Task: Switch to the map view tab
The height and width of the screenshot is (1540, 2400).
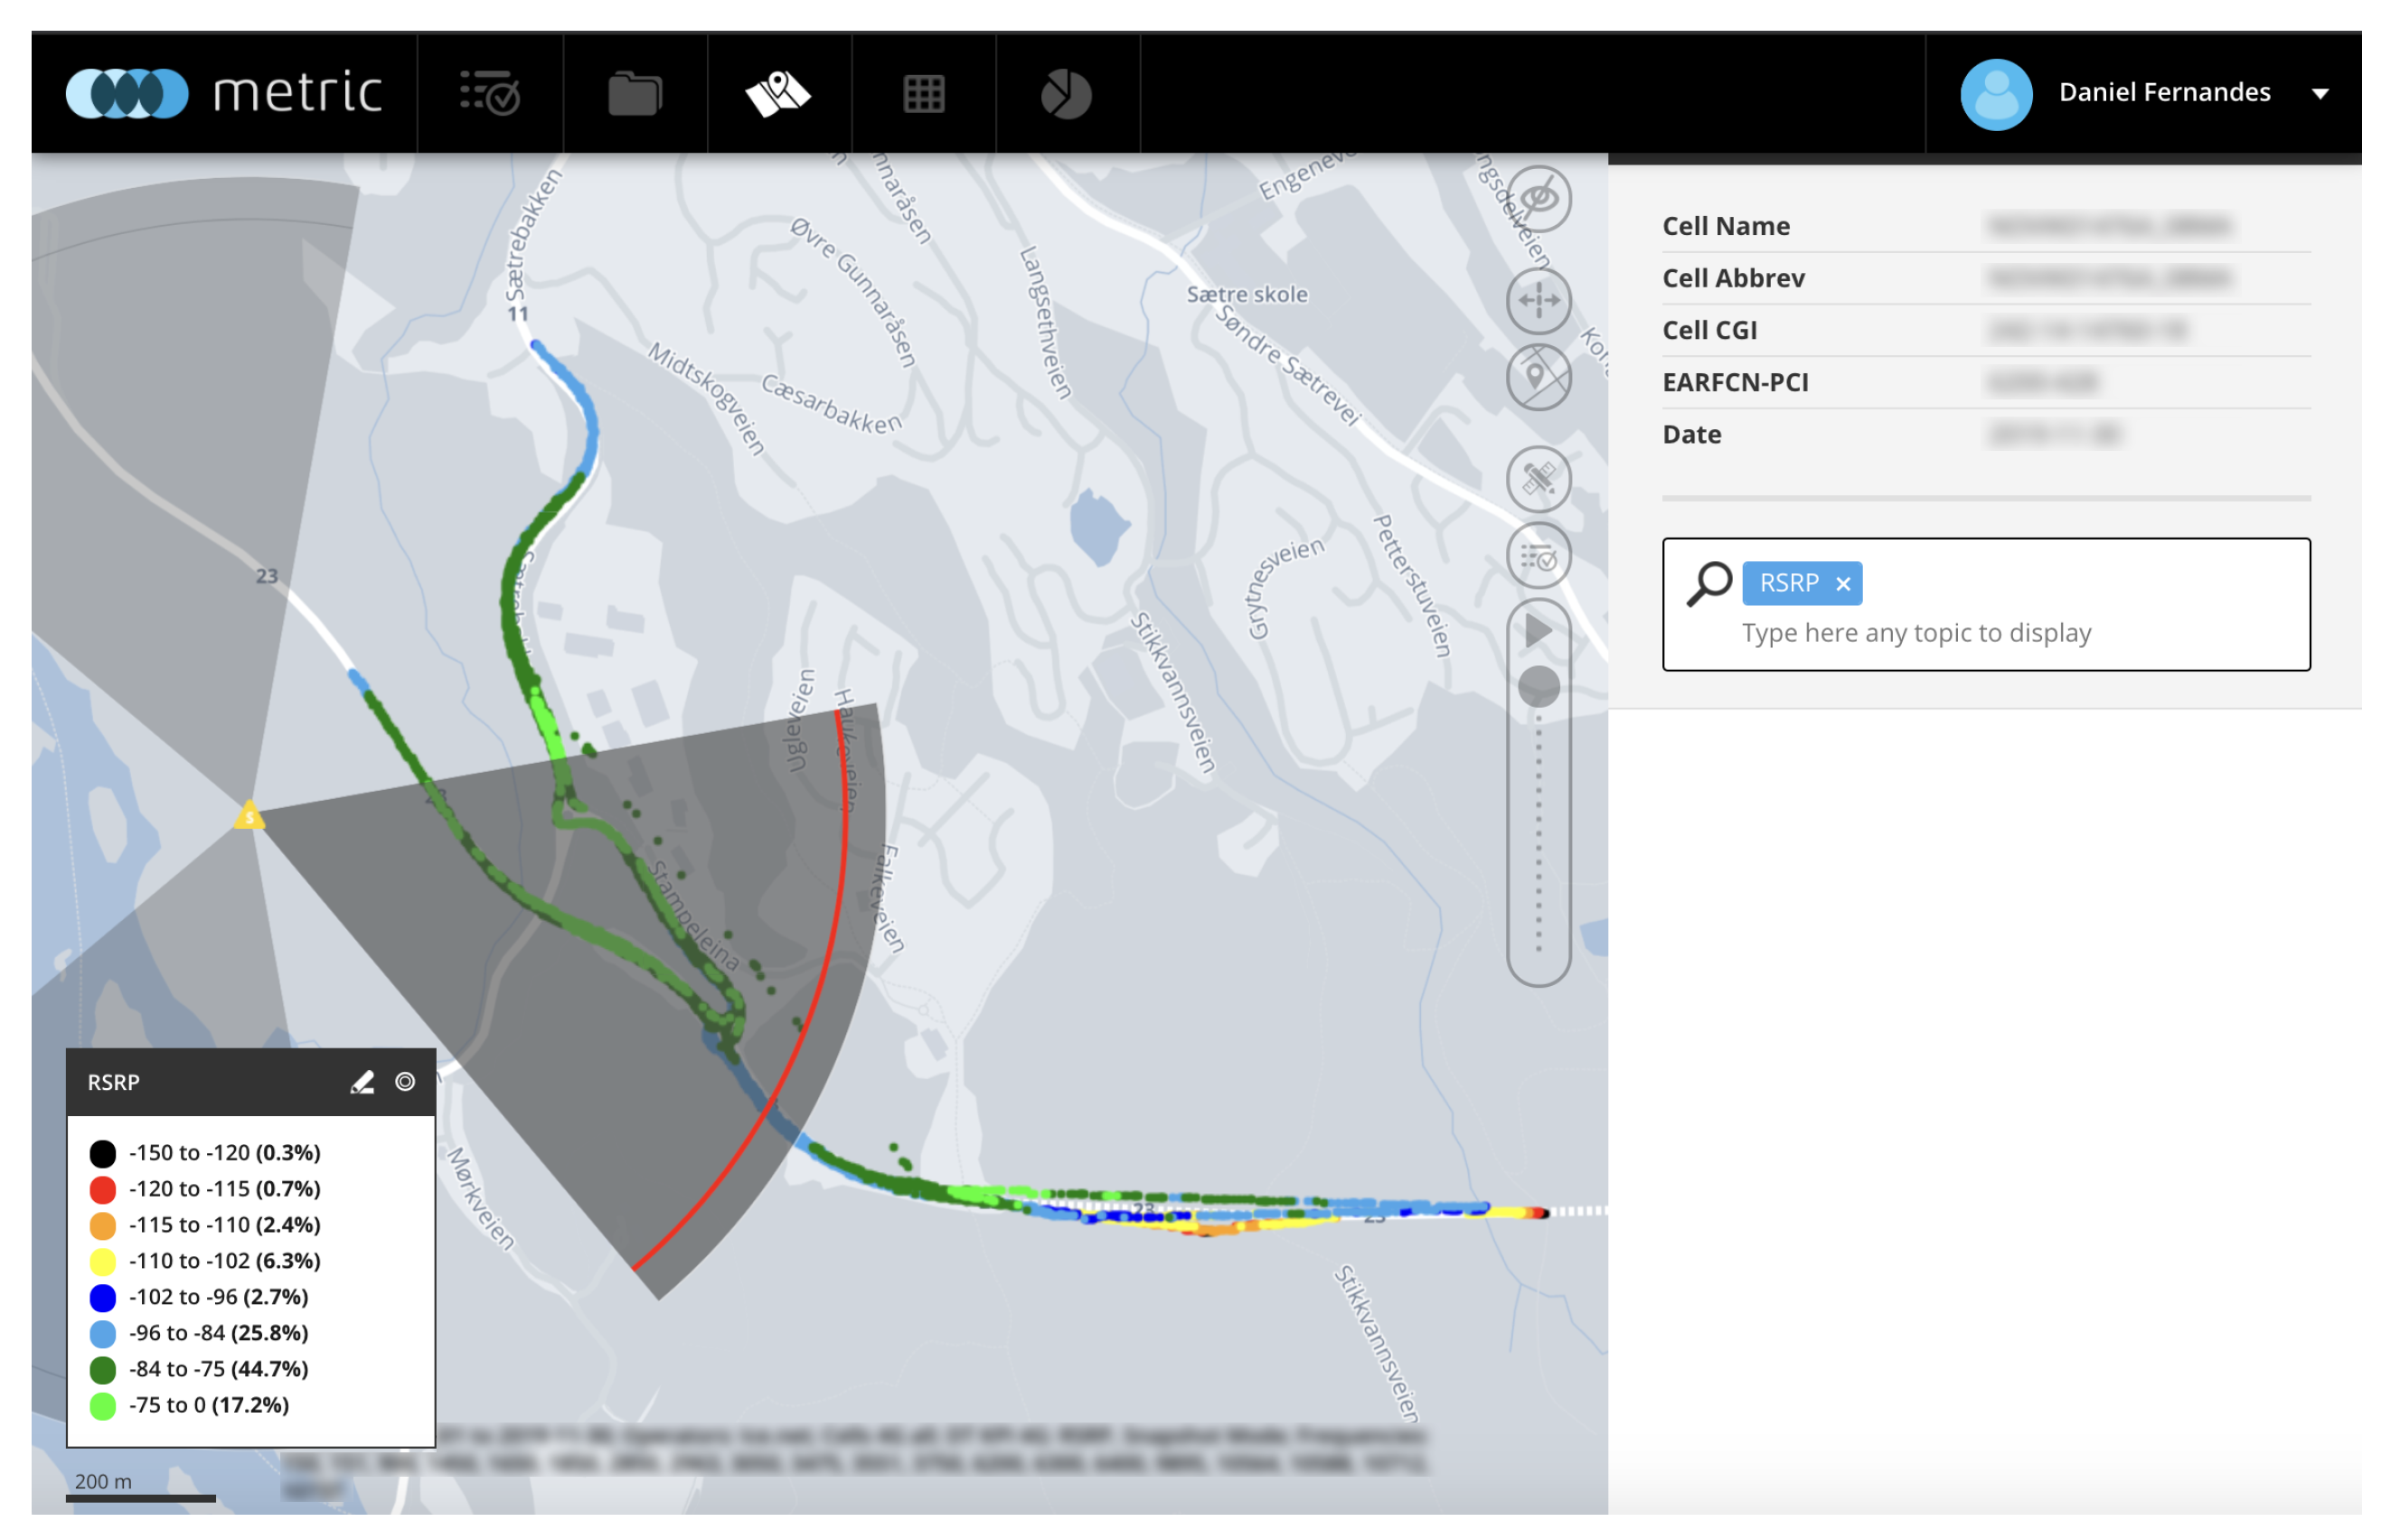Action: pyautogui.click(x=779, y=93)
